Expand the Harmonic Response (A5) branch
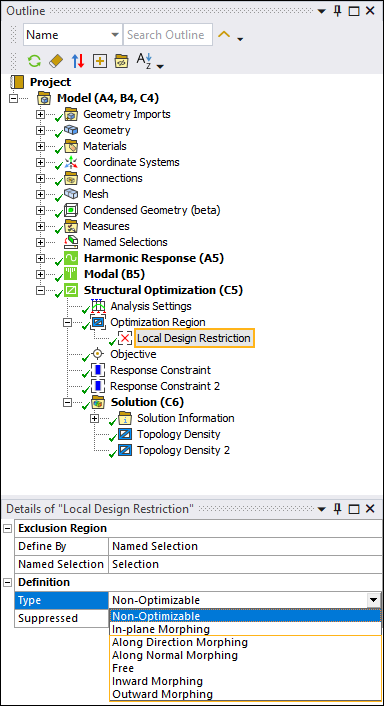Screen dimensions: 384x706 [x=41, y=259]
